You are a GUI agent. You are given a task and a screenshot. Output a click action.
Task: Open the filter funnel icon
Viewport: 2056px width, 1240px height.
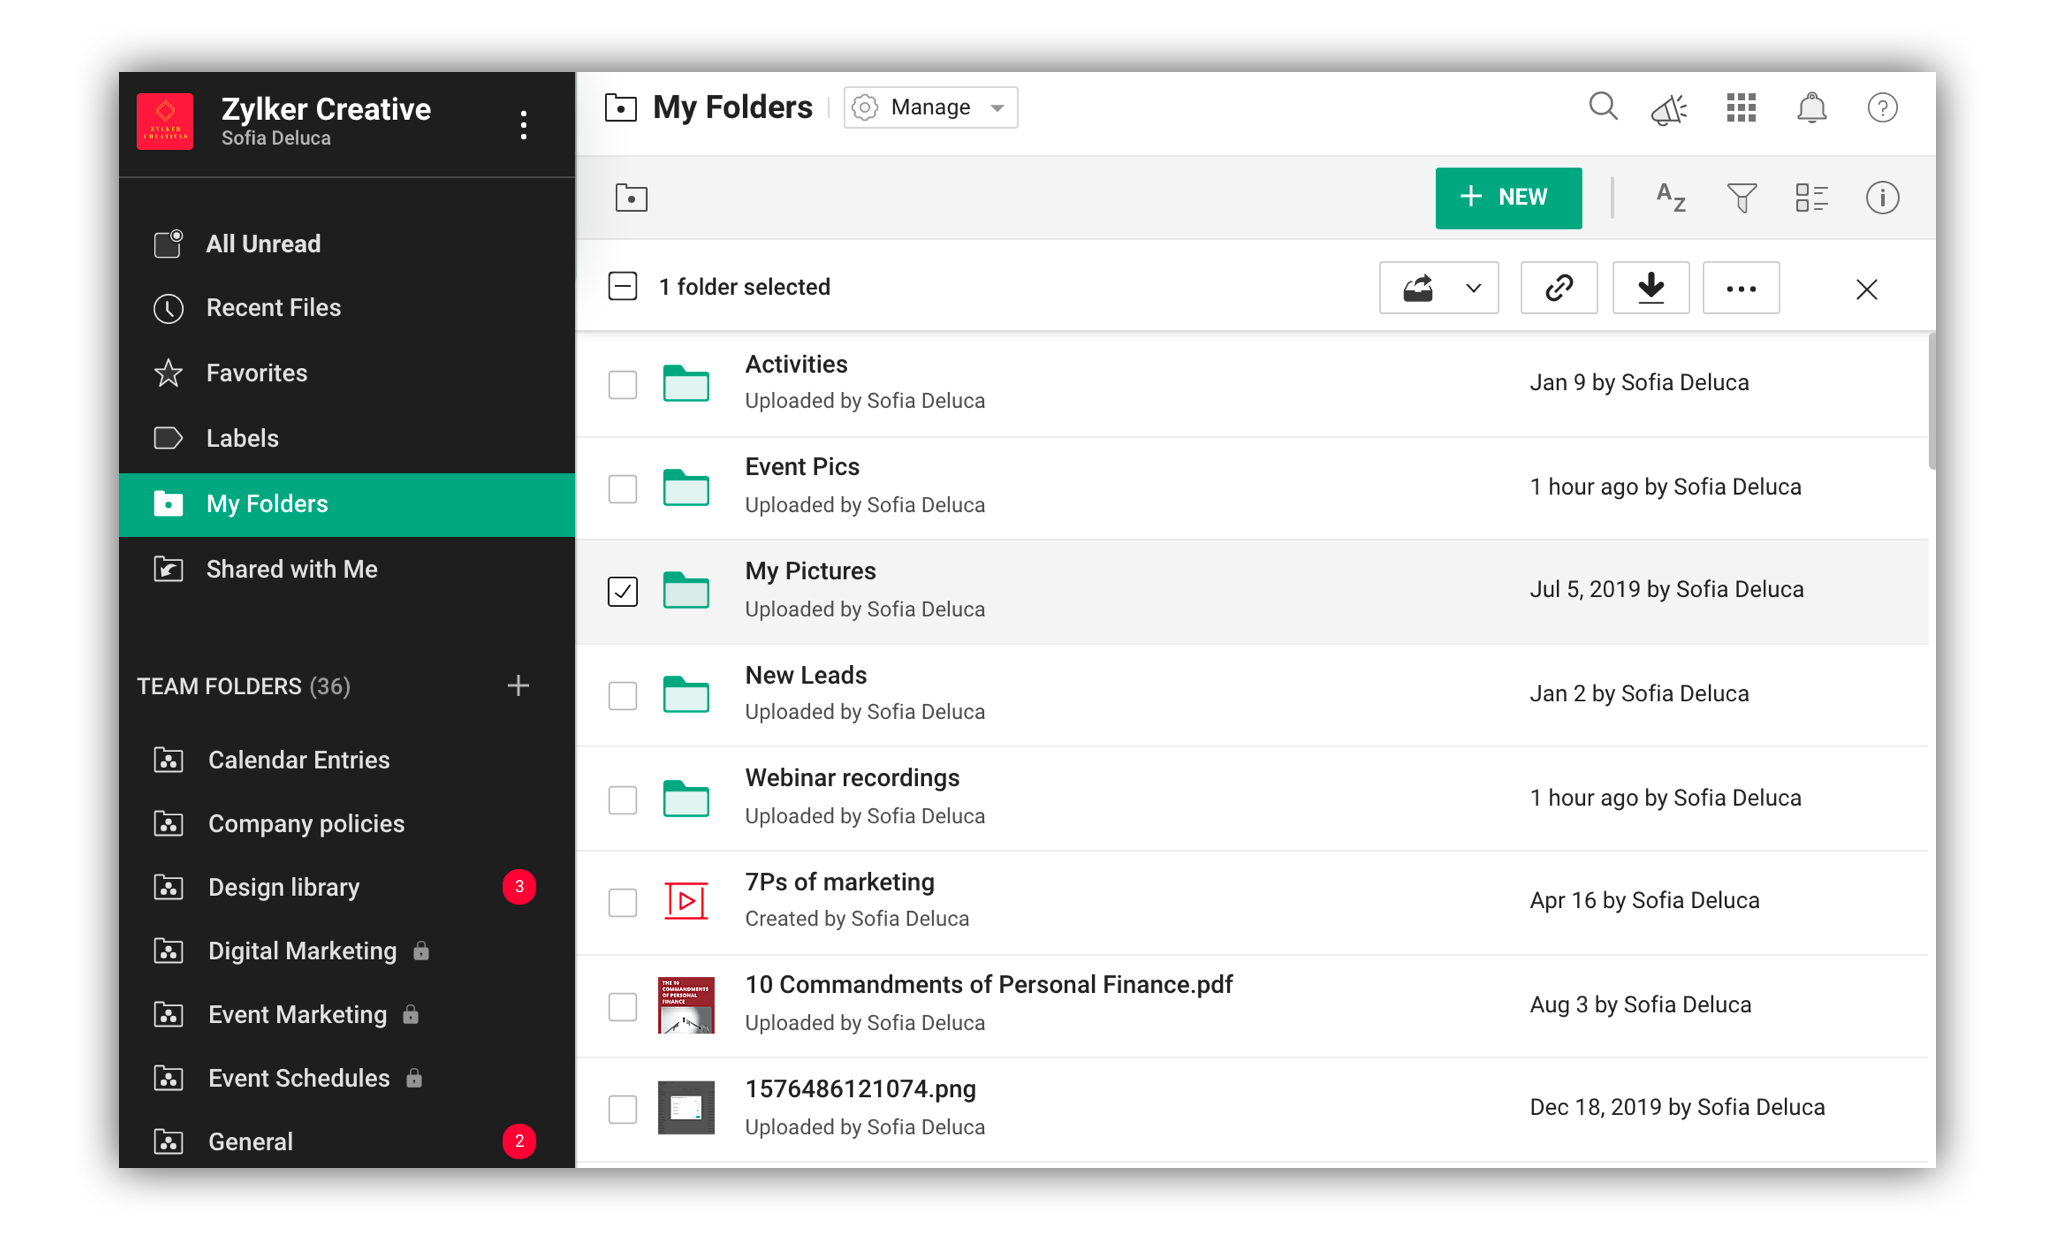[x=1741, y=197]
